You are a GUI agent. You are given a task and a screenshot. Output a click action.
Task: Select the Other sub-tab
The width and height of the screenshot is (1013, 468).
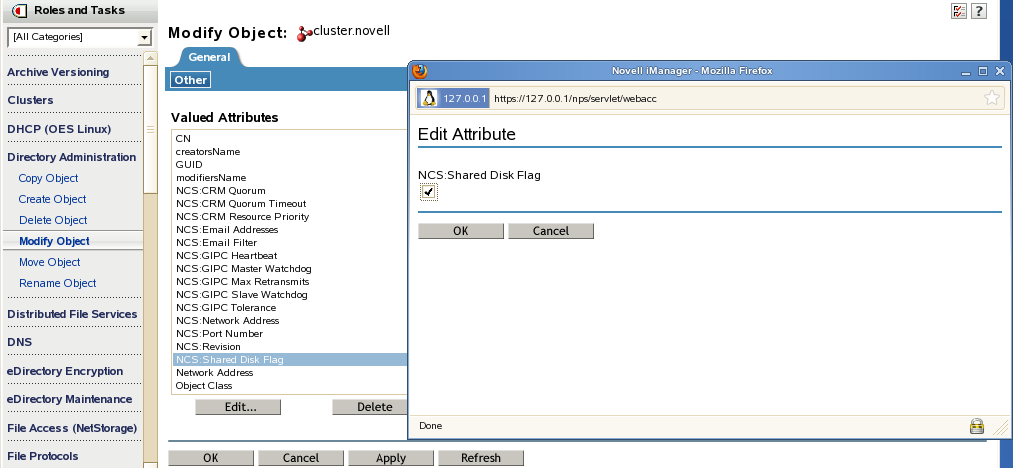pos(191,80)
